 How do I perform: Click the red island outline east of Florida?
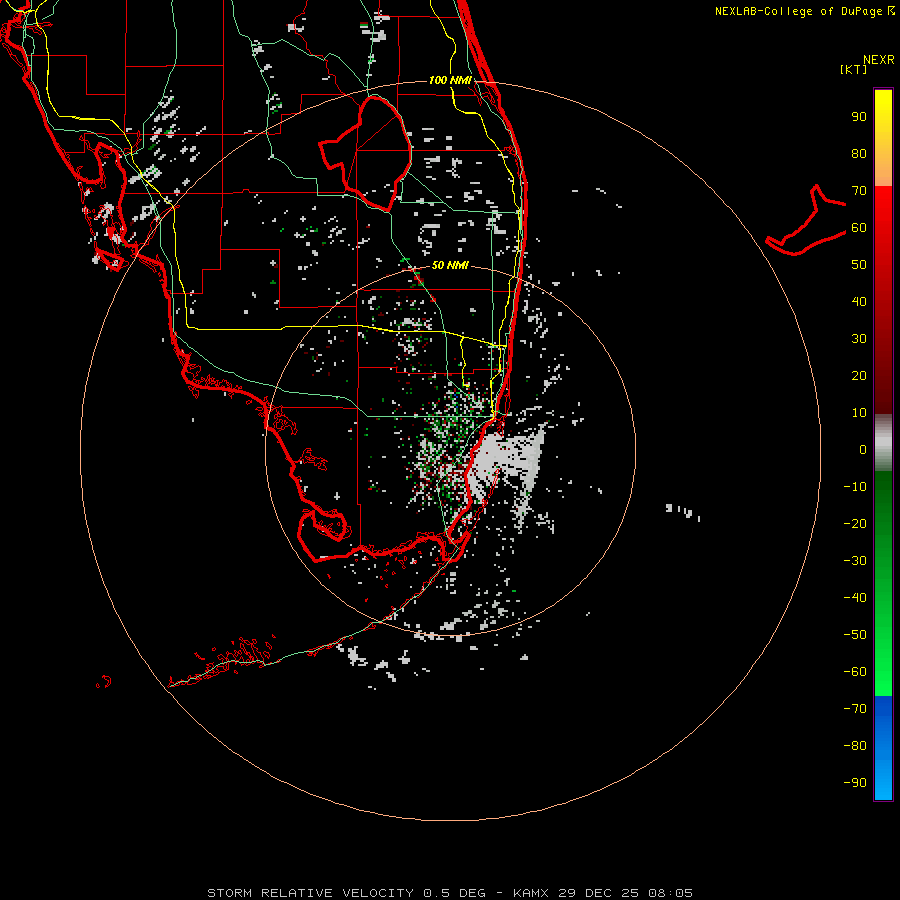[806, 221]
